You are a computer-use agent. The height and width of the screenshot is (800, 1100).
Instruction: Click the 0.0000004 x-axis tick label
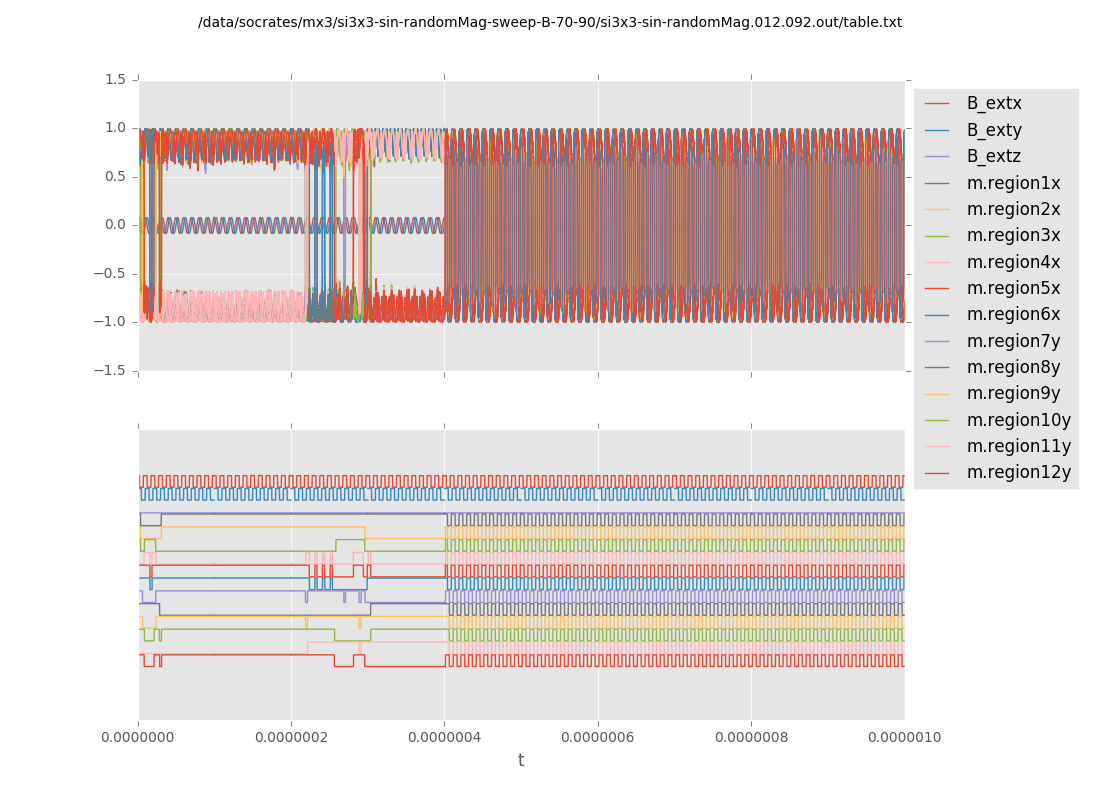(x=445, y=737)
